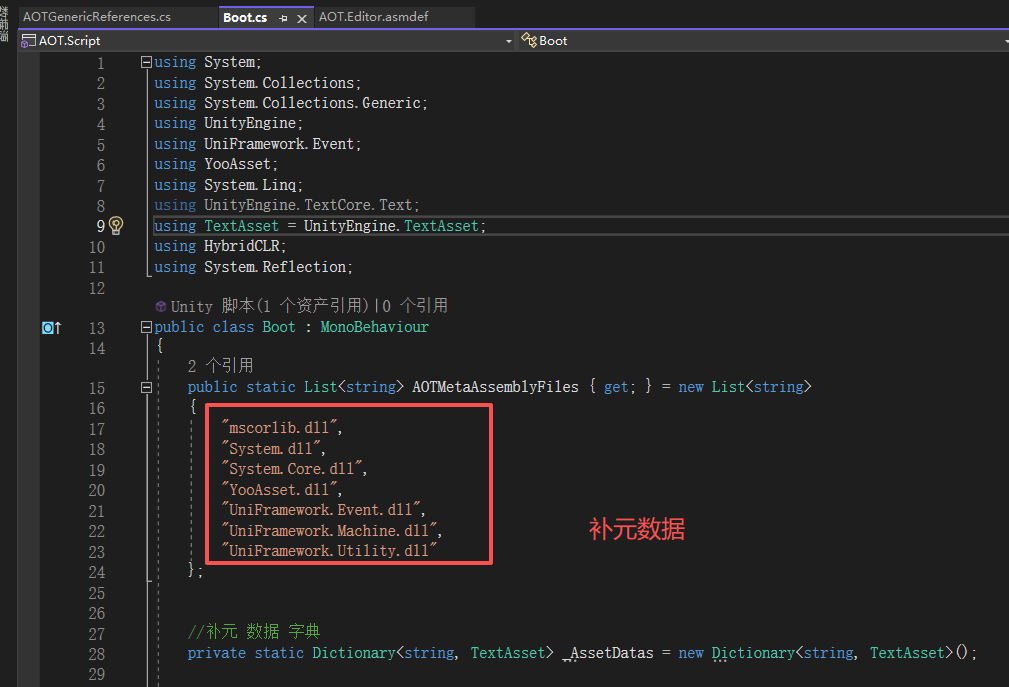1009x687 pixels.
Task: Click the Boot class icon in navigation bar
Action: point(528,41)
